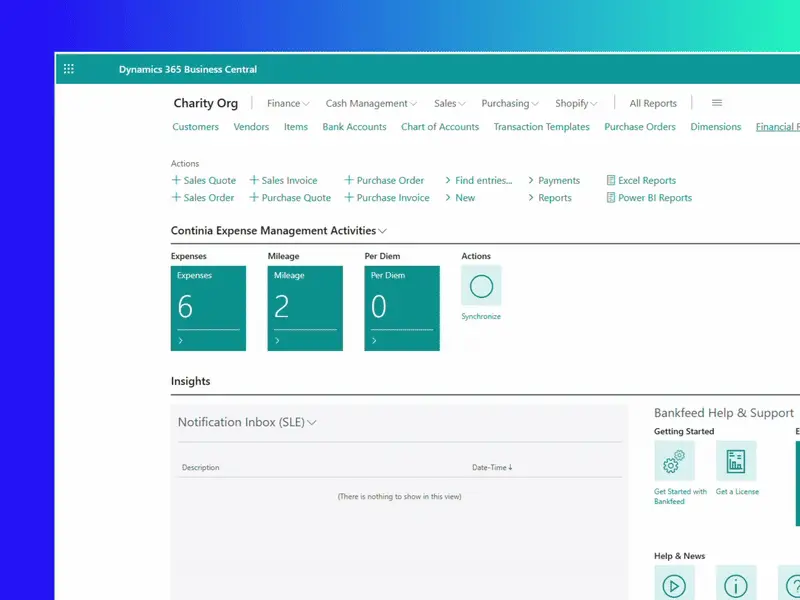Image resolution: width=800 pixels, height=600 pixels.
Task: Open the Help & News play video icon
Action: point(674,583)
